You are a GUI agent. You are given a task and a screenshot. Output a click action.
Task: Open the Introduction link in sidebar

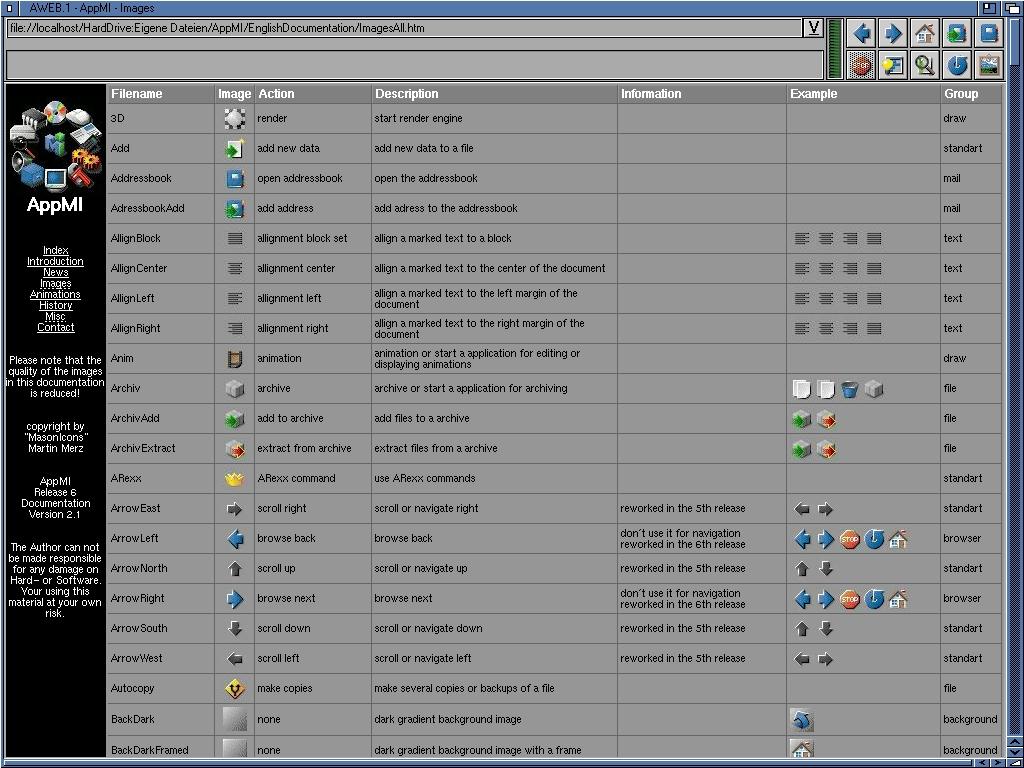pyautogui.click(x=55, y=262)
